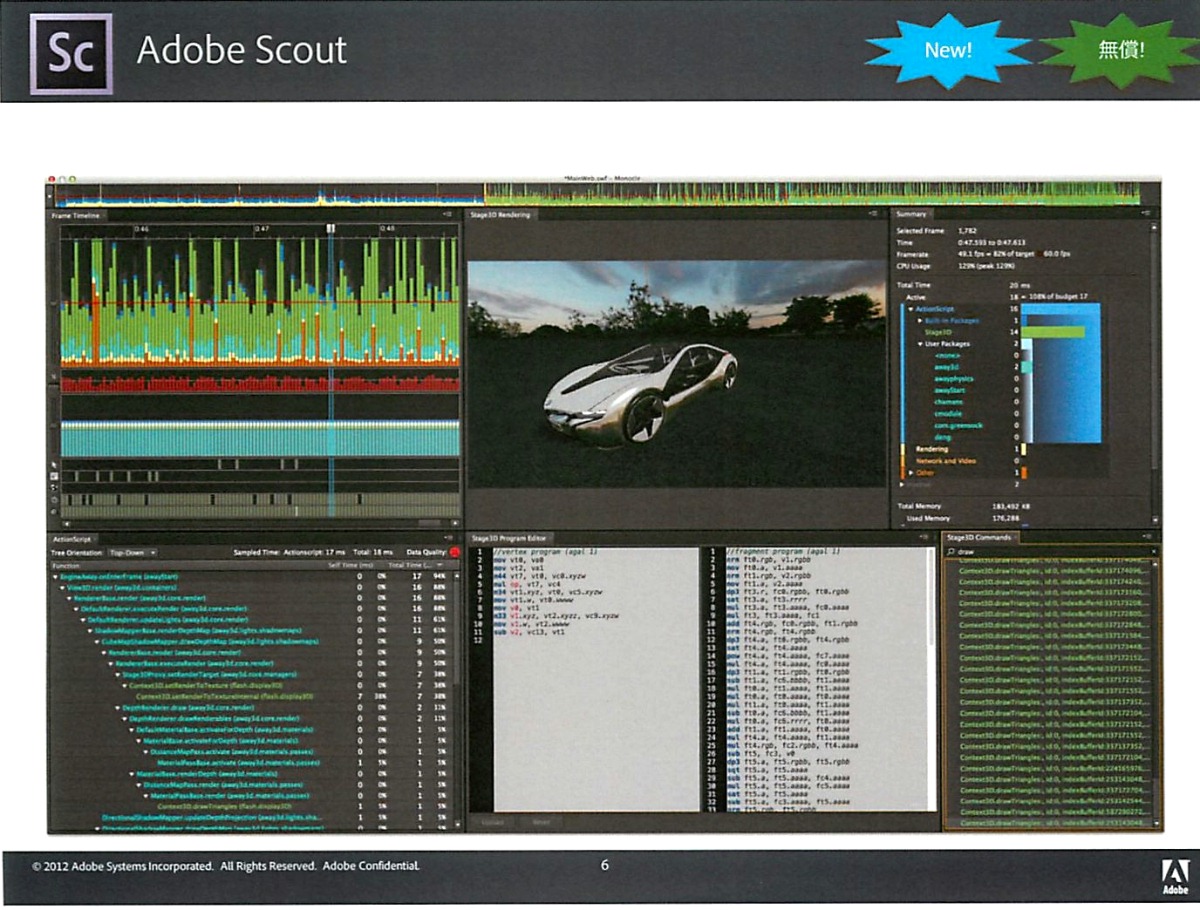Image resolution: width=1200 pixels, height=910 pixels.
Task: Click the draw search field in Stage3D Commands
Action: (x=1052, y=551)
